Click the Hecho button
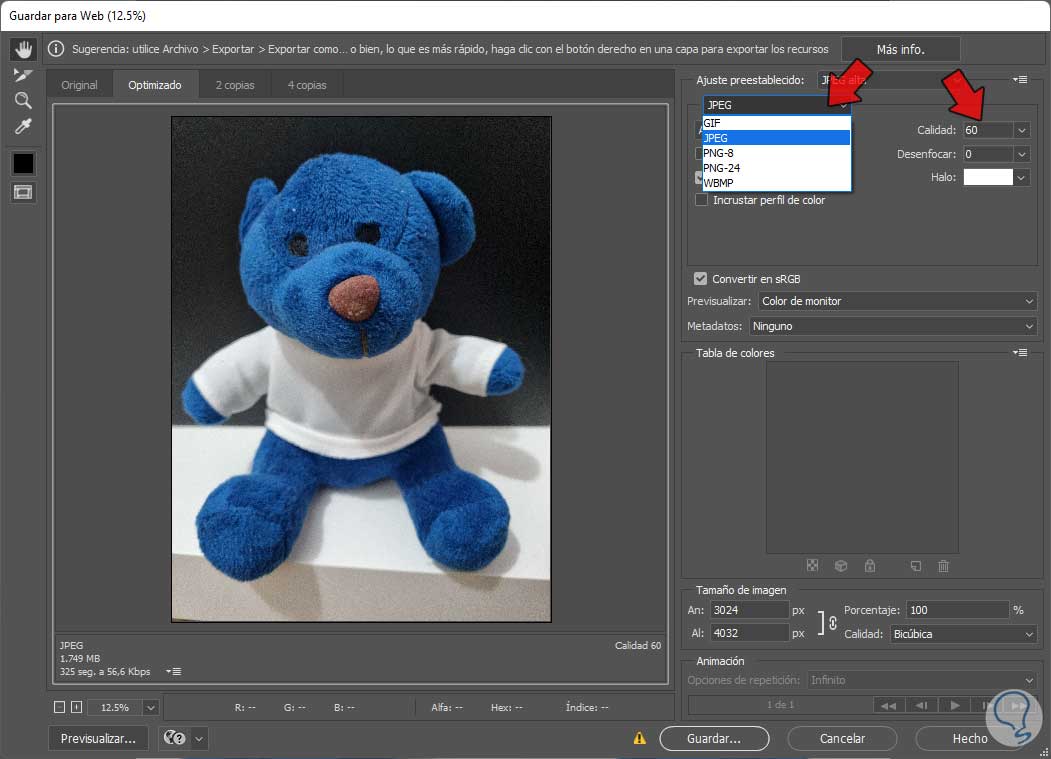 tap(970, 738)
